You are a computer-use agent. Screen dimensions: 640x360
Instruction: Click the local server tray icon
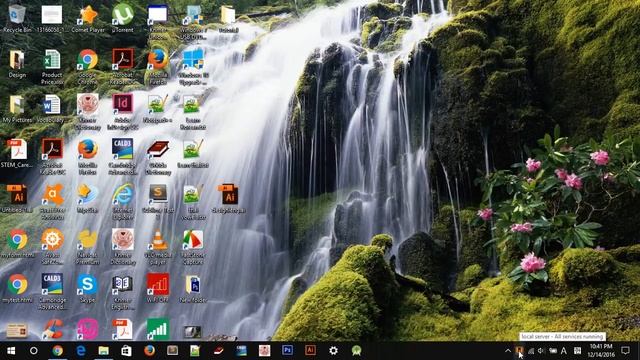(519, 351)
